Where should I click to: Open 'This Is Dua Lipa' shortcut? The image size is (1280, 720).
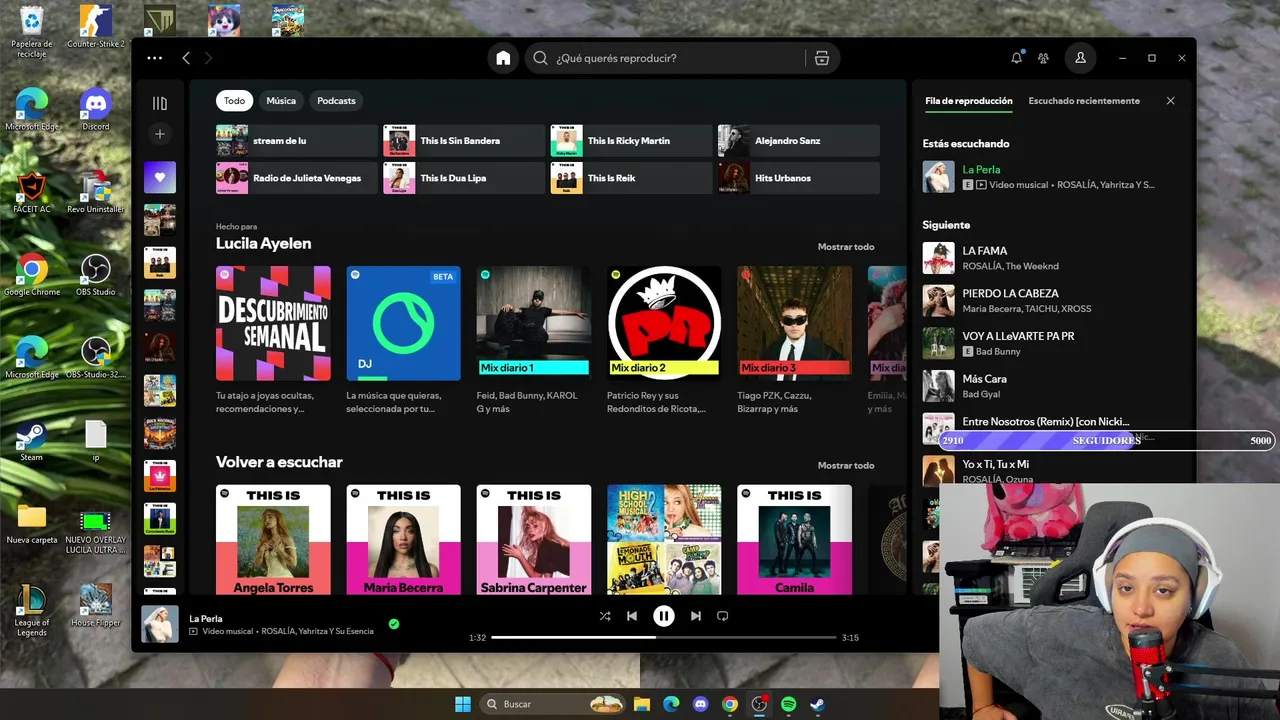click(x=464, y=178)
